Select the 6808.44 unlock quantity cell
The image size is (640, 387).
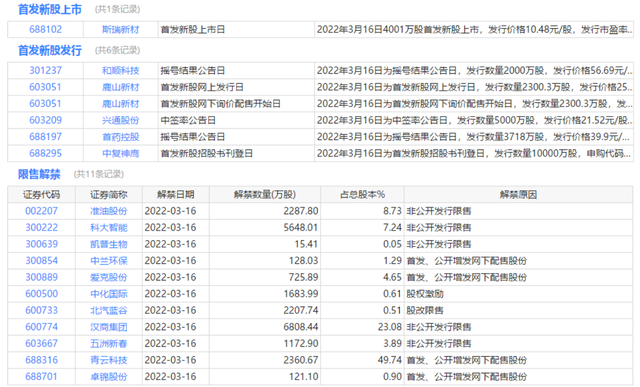265,327
